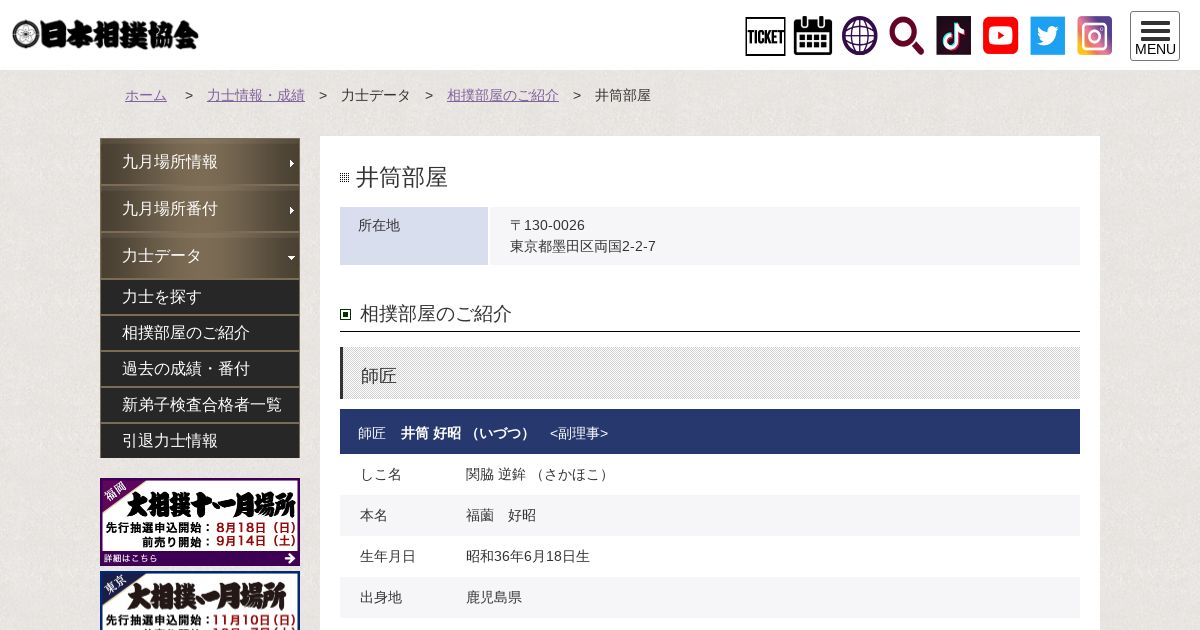This screenshot has width=1200, height=630.
Task: Open the Instagram icon
Action: click(1095, 36)
